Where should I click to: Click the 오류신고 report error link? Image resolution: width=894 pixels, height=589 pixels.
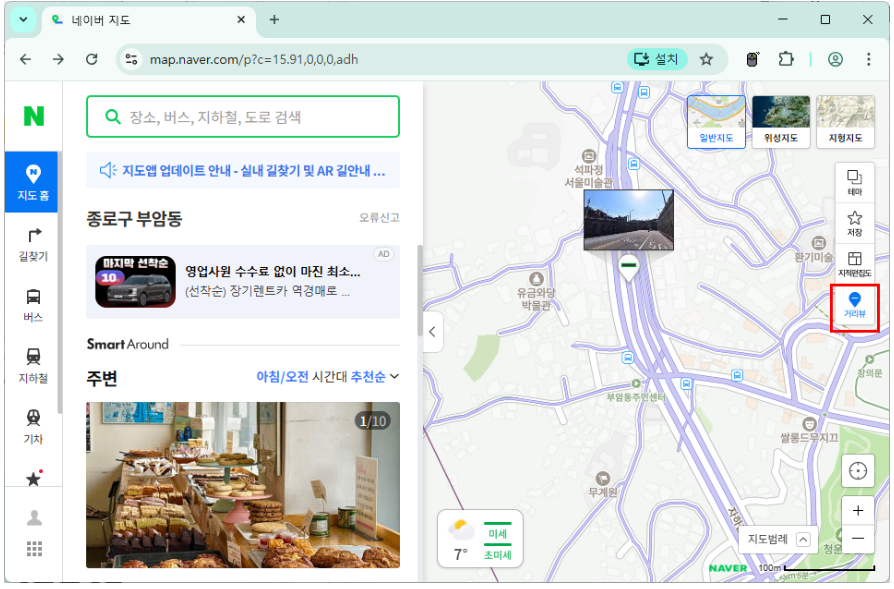click(379, 218)
